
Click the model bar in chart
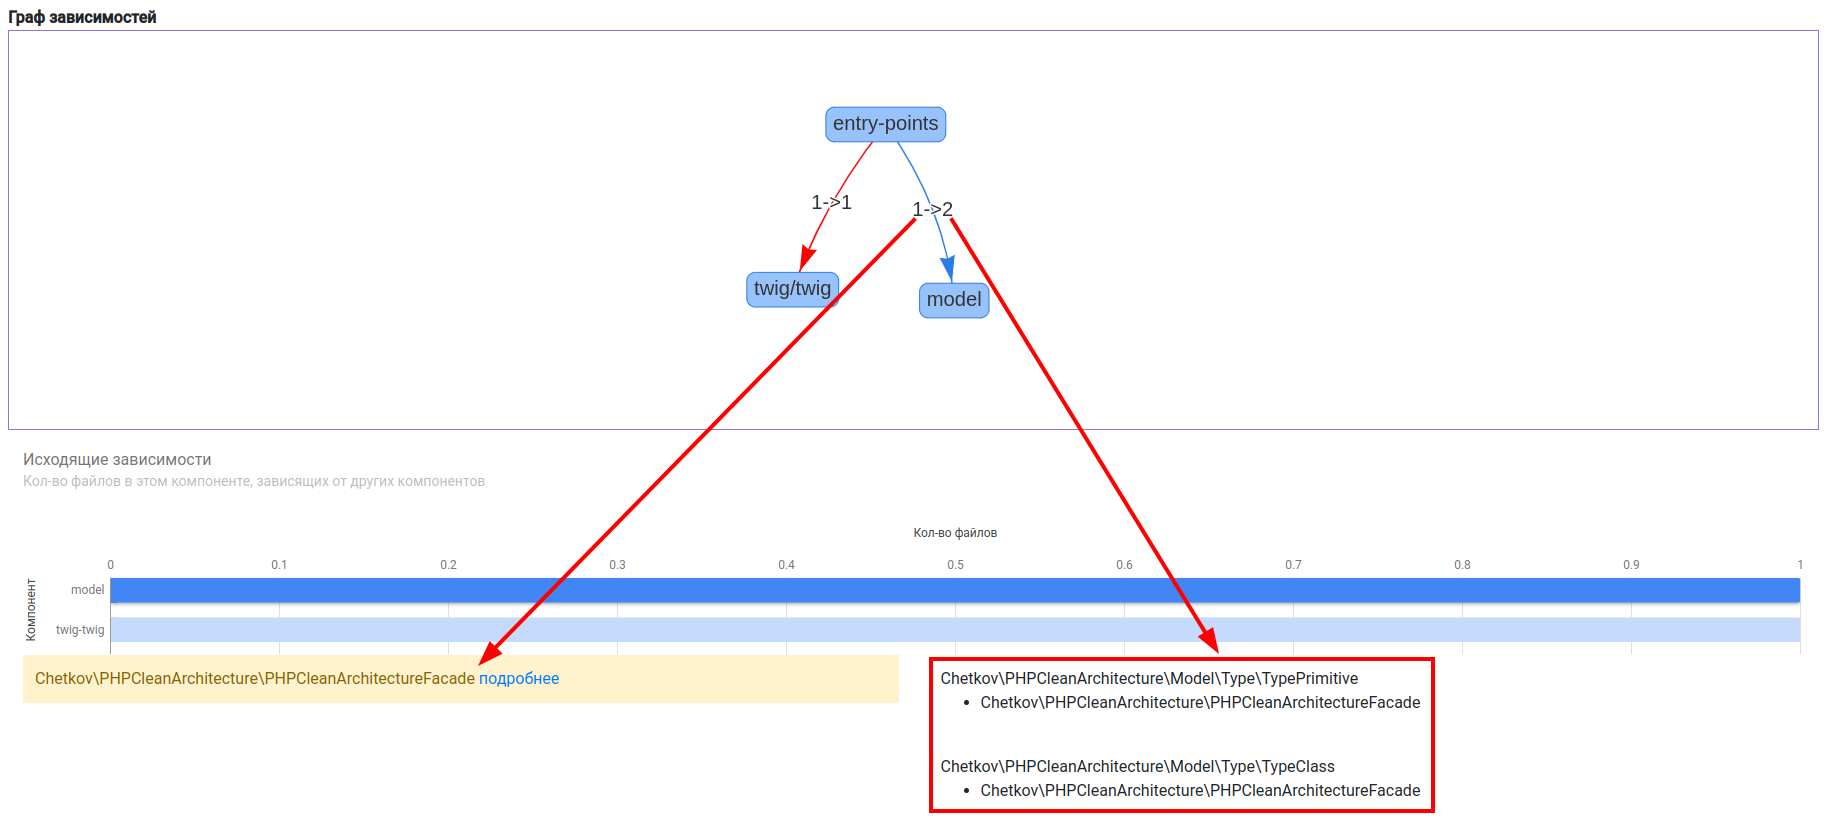tap(955, 590)
